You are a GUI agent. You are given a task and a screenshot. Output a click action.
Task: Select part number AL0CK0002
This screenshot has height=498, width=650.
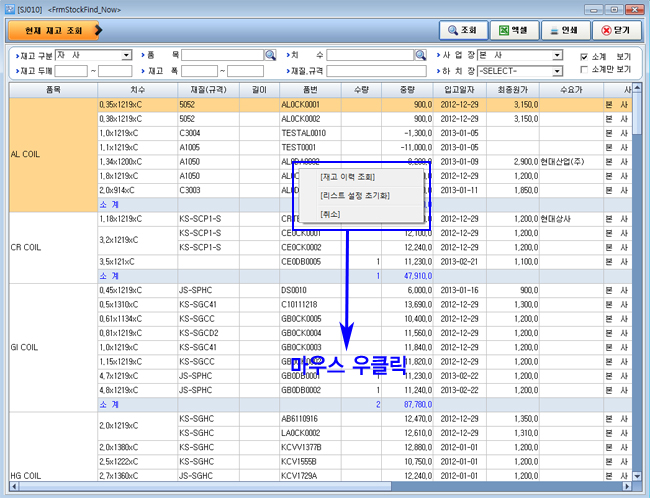310,119
